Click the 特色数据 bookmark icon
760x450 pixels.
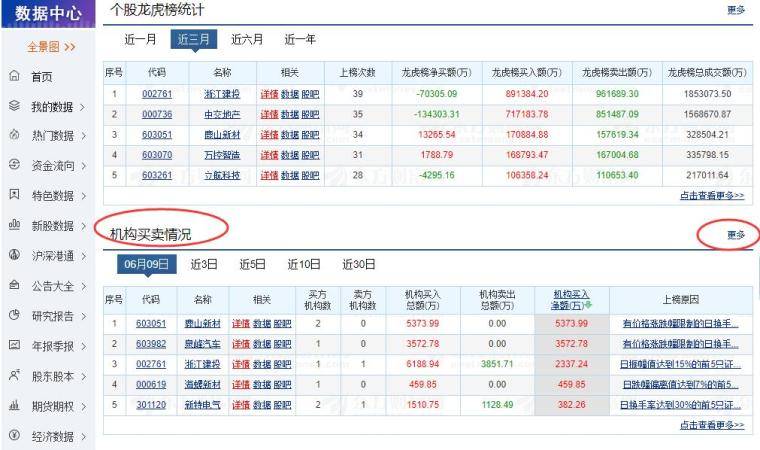click(x=15, y=194)
